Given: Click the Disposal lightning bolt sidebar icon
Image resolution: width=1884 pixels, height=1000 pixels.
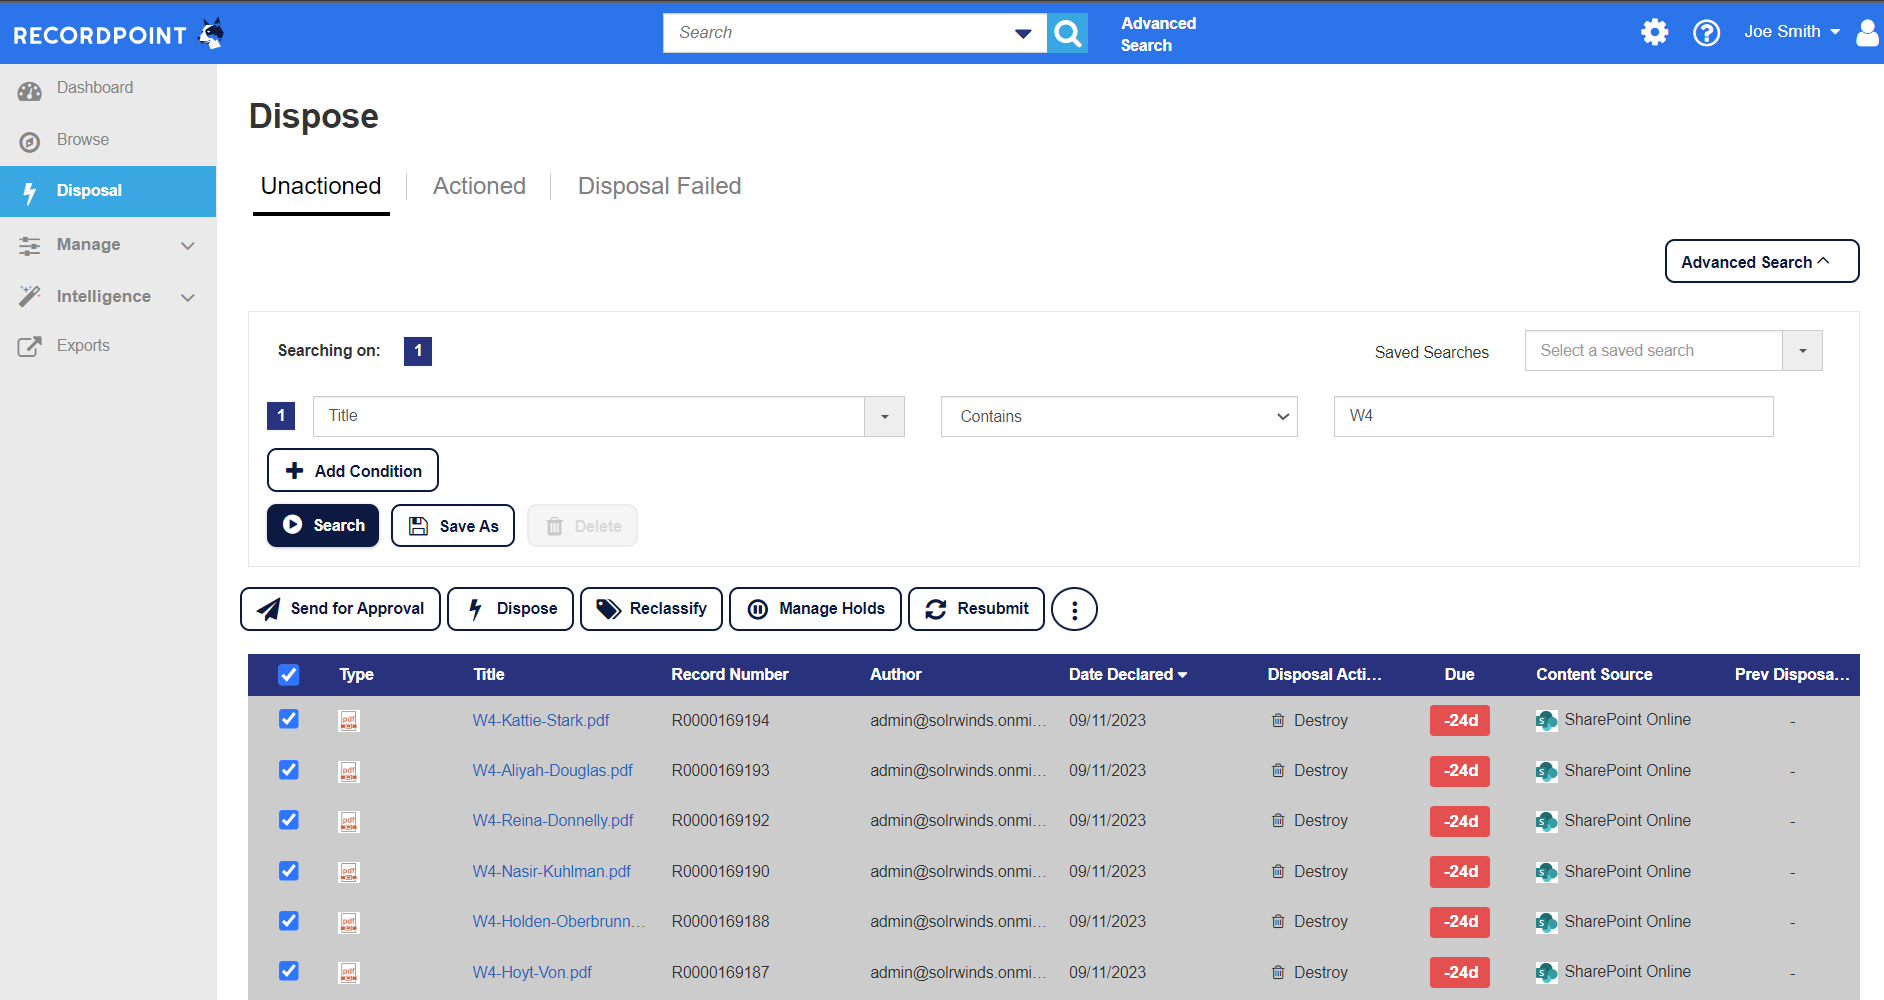Looking at the screenshot, I should point(29,191).
